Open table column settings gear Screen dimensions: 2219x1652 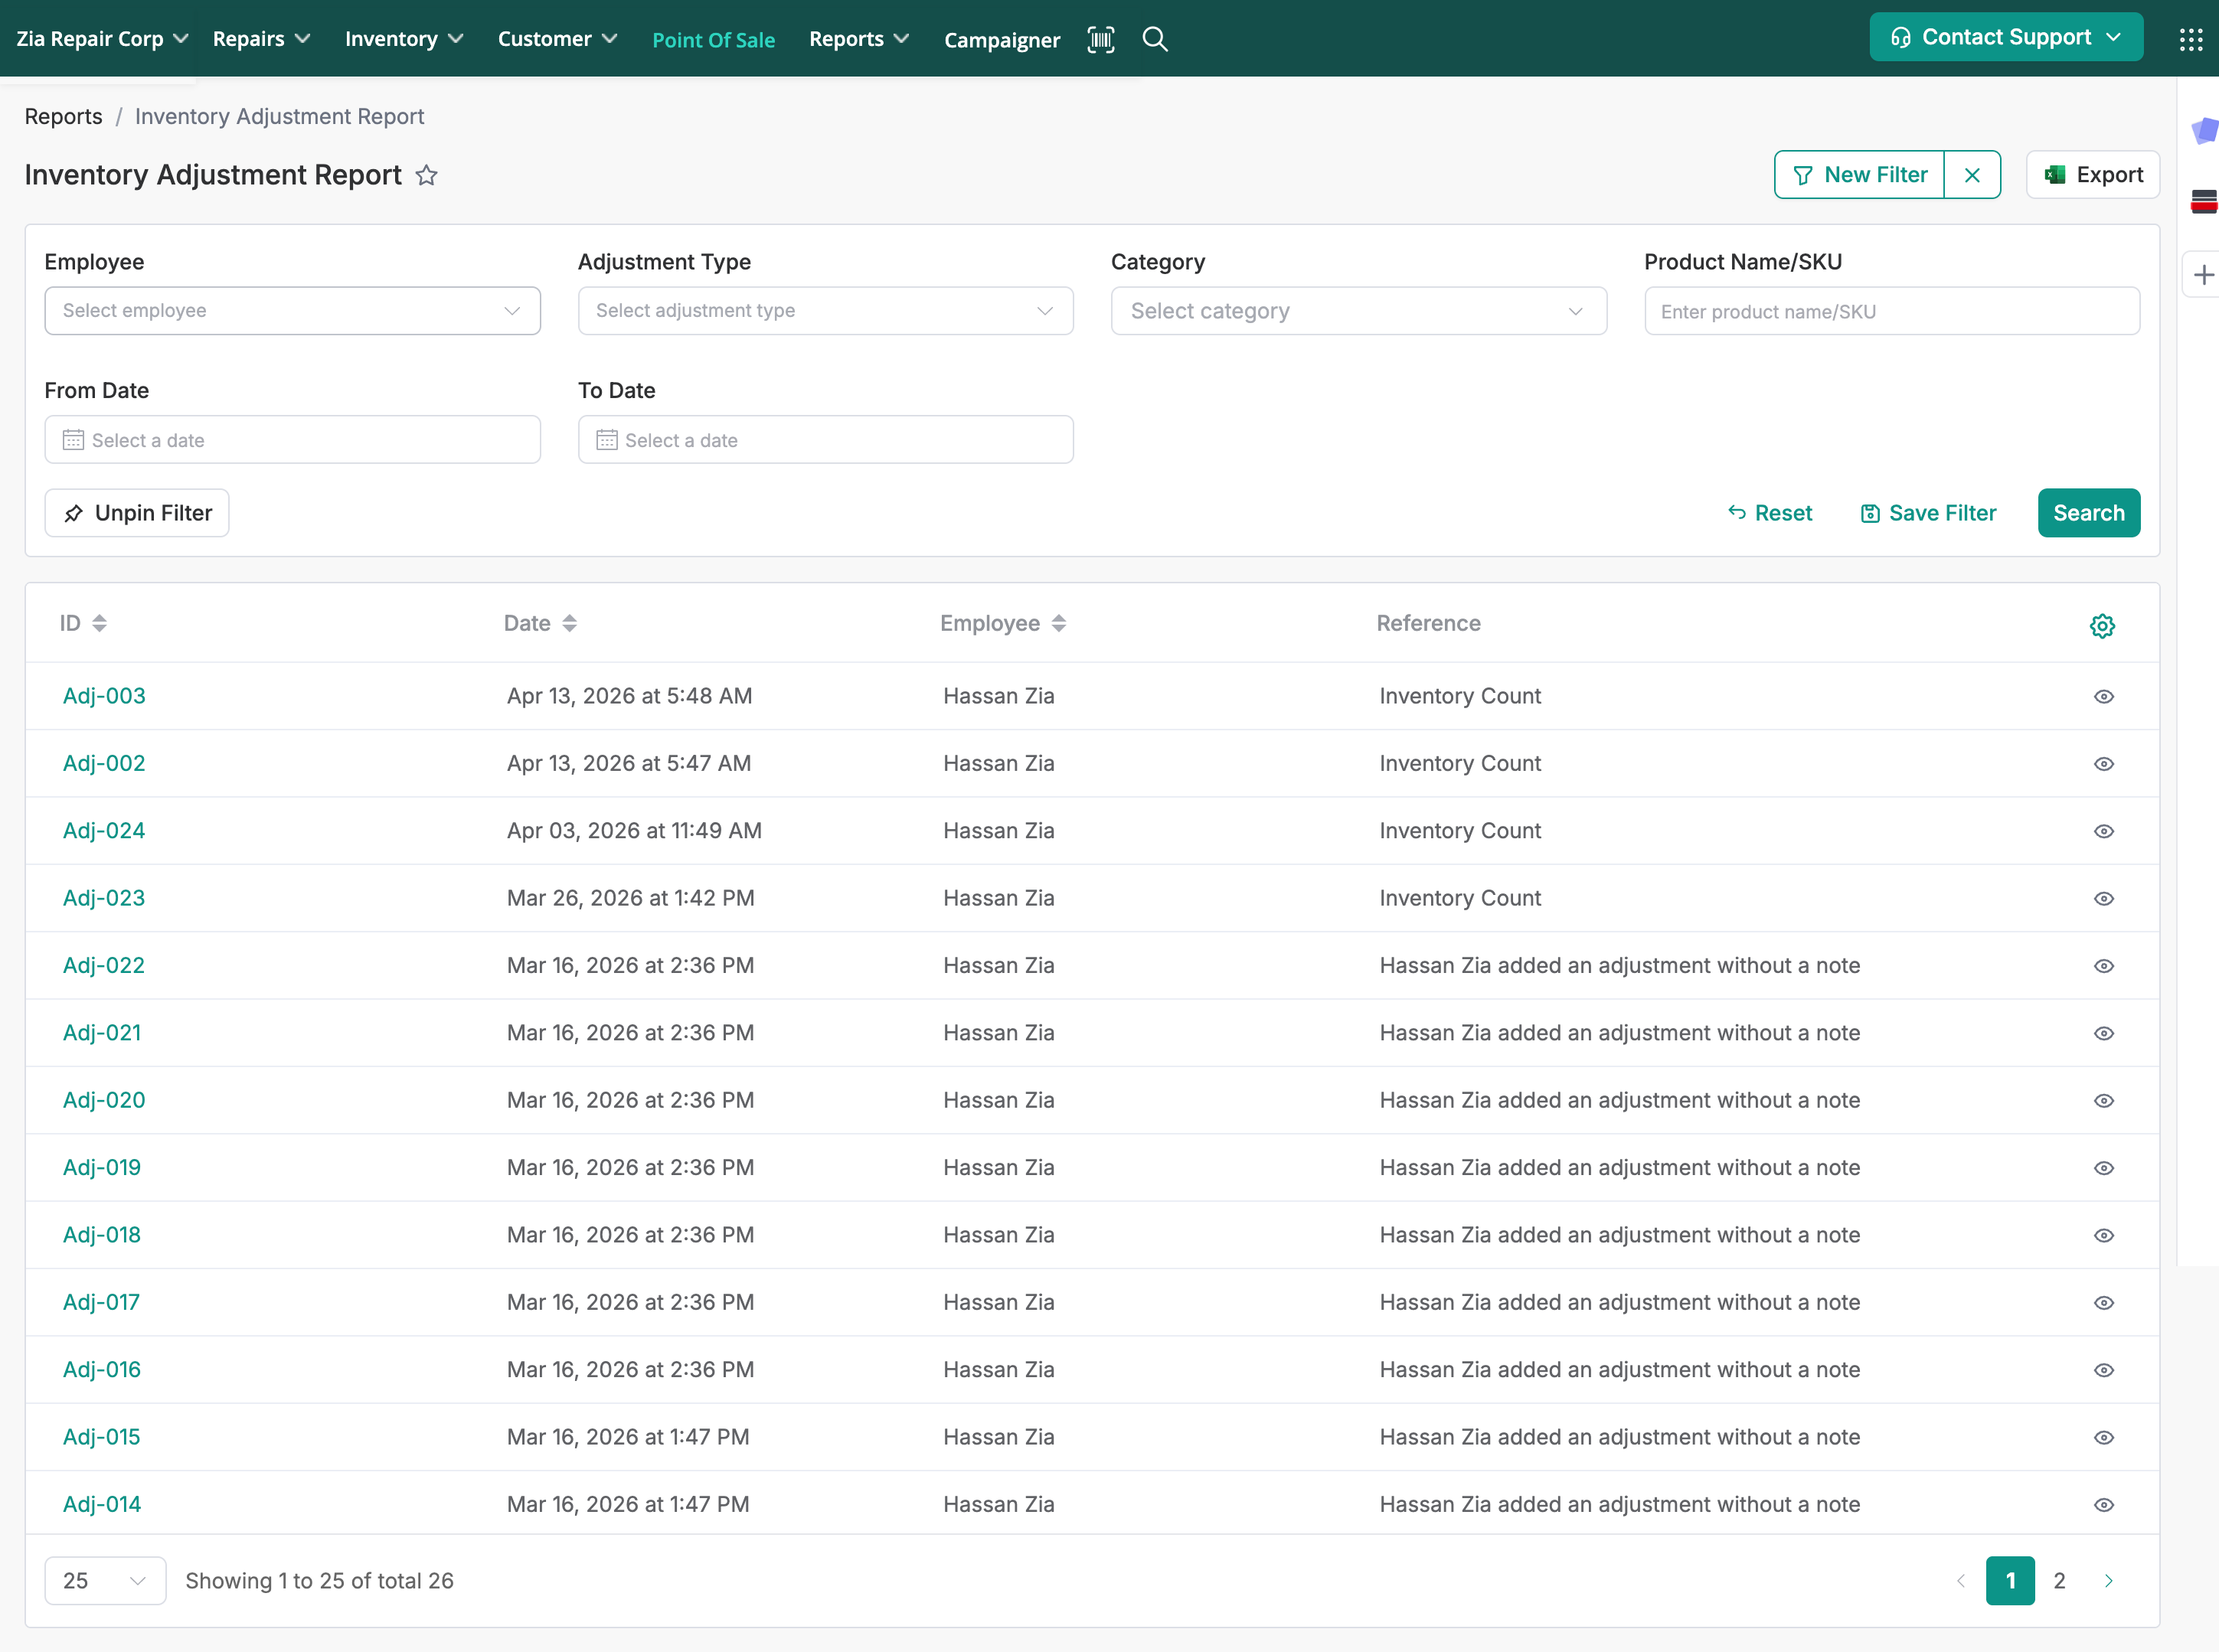click(2102, 626)
